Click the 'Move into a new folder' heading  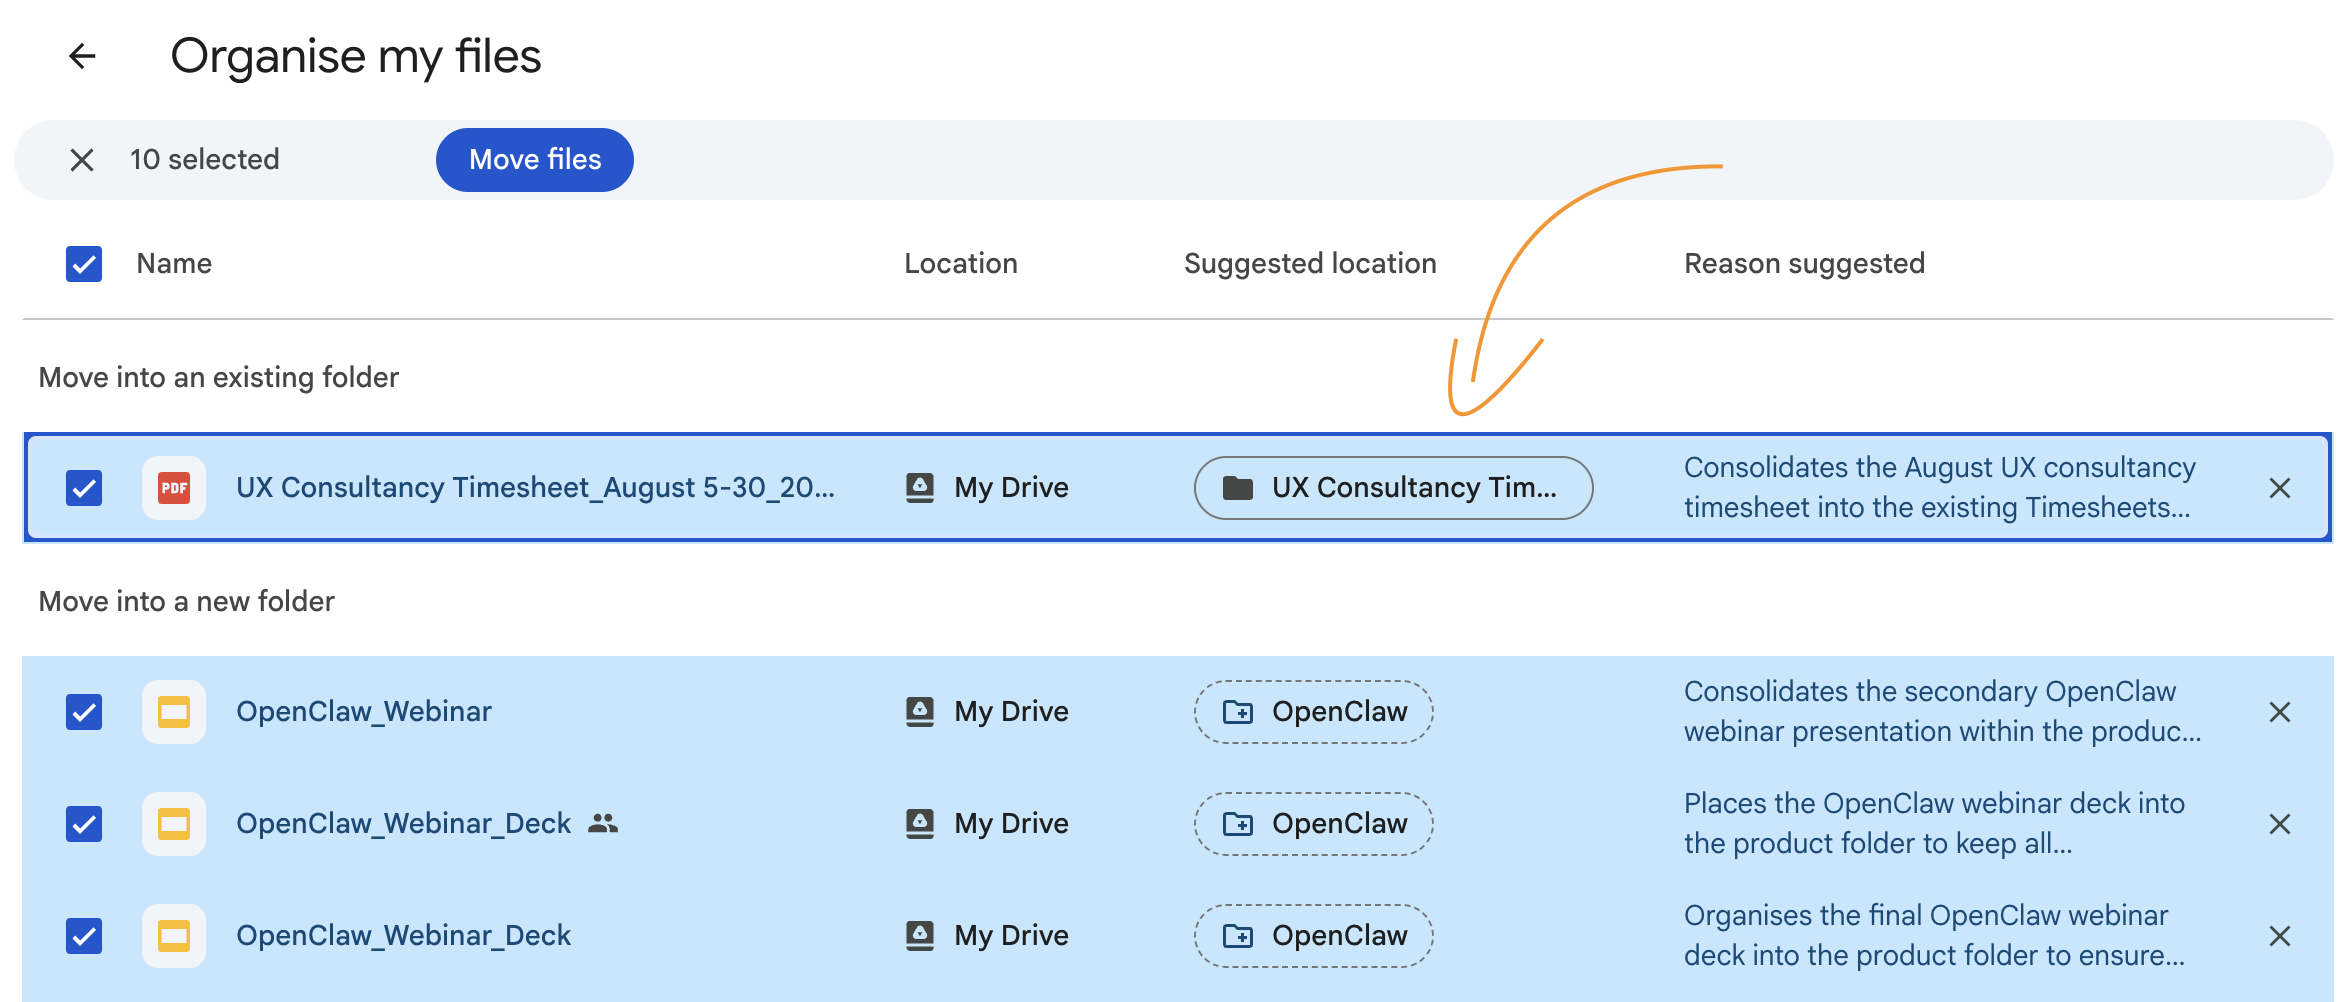point(187,602)
